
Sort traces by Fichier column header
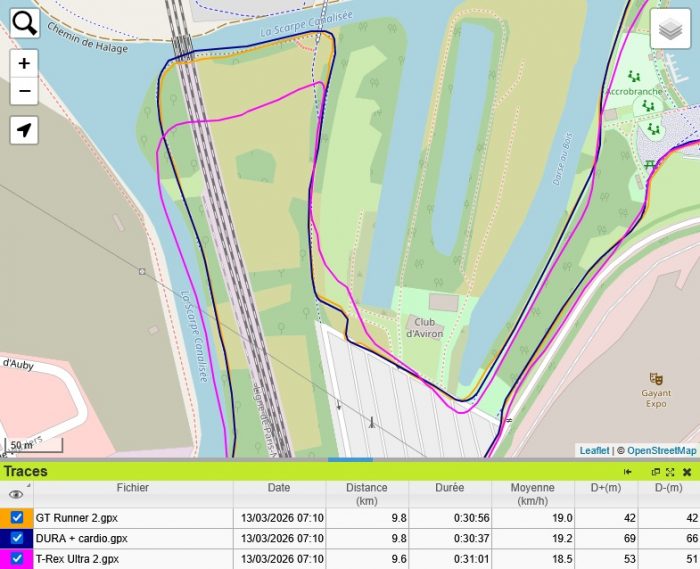click(132, 488)
